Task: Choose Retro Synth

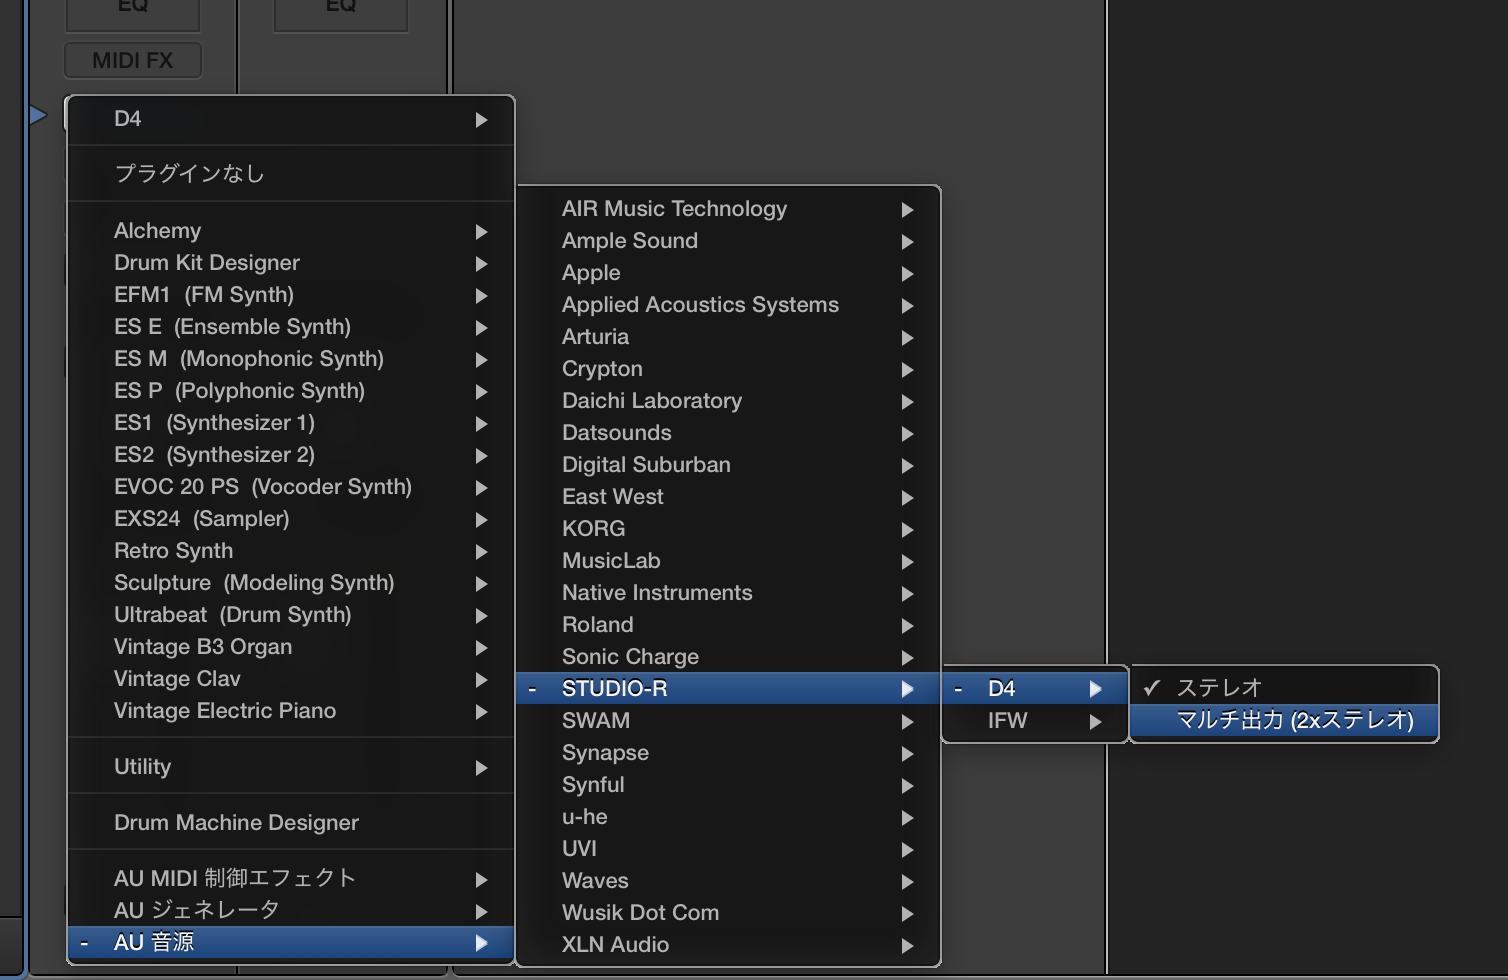Action: click(291, 551)
